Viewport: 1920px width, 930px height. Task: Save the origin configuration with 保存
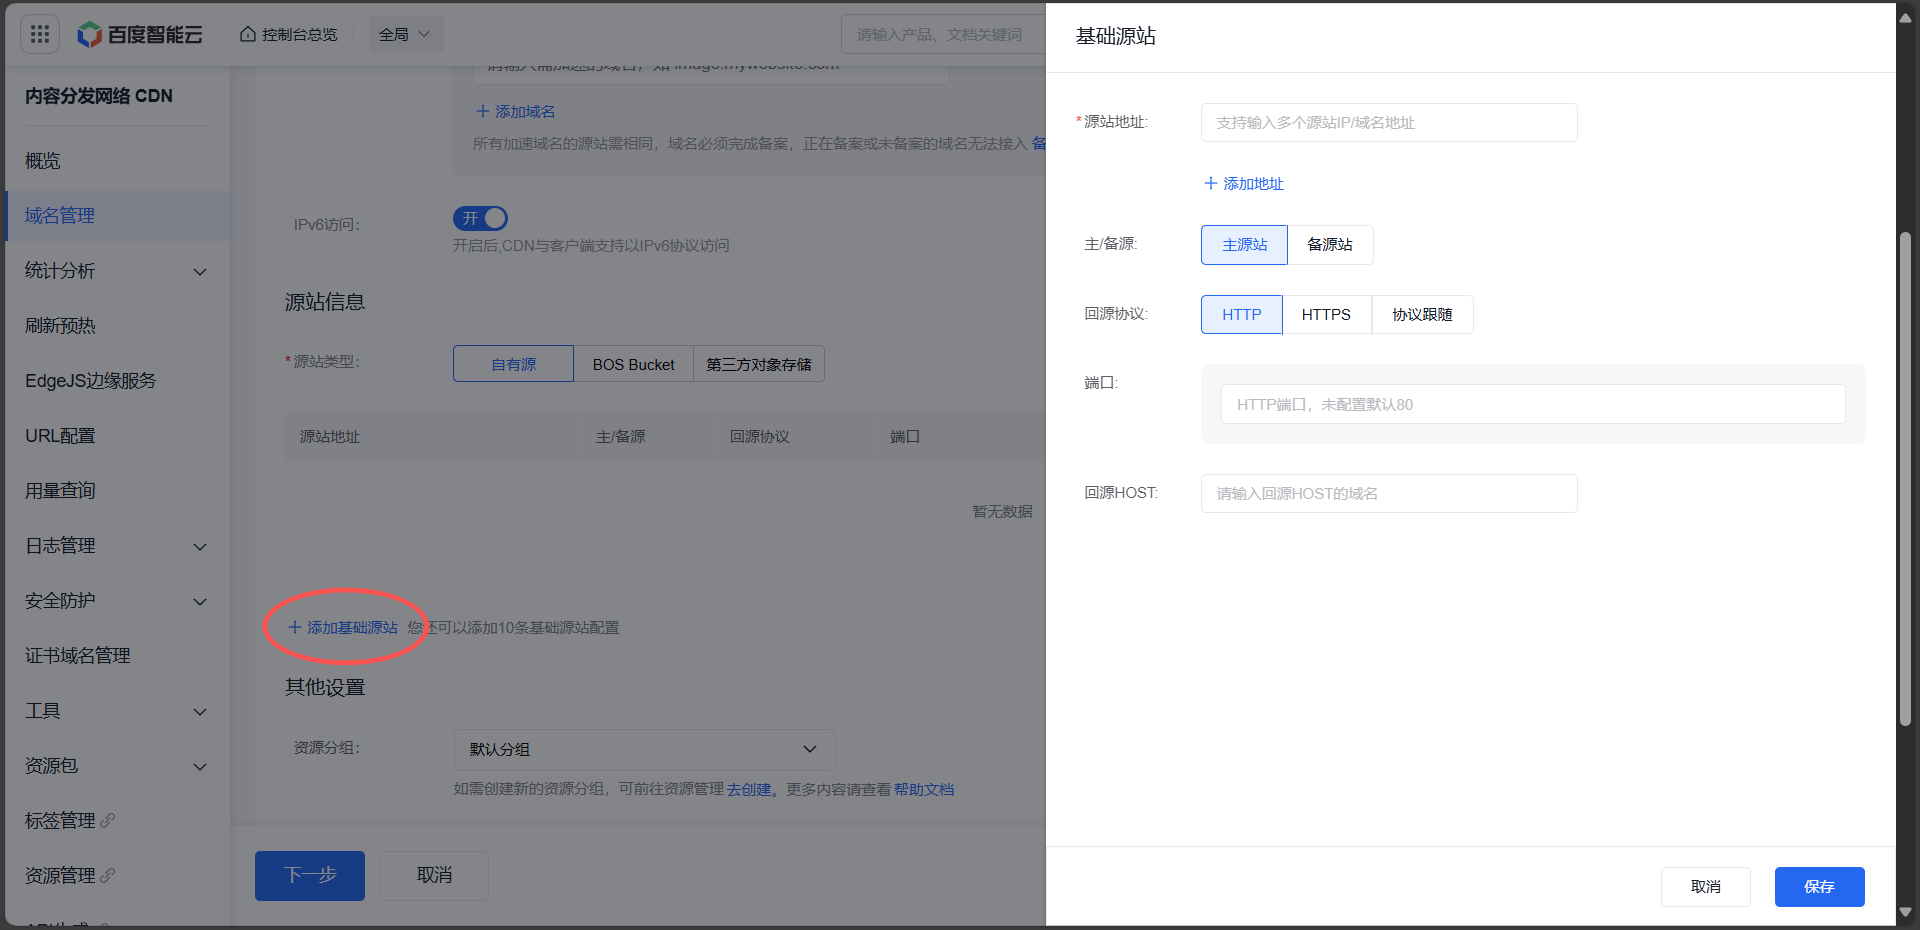tap(1818, 887)
